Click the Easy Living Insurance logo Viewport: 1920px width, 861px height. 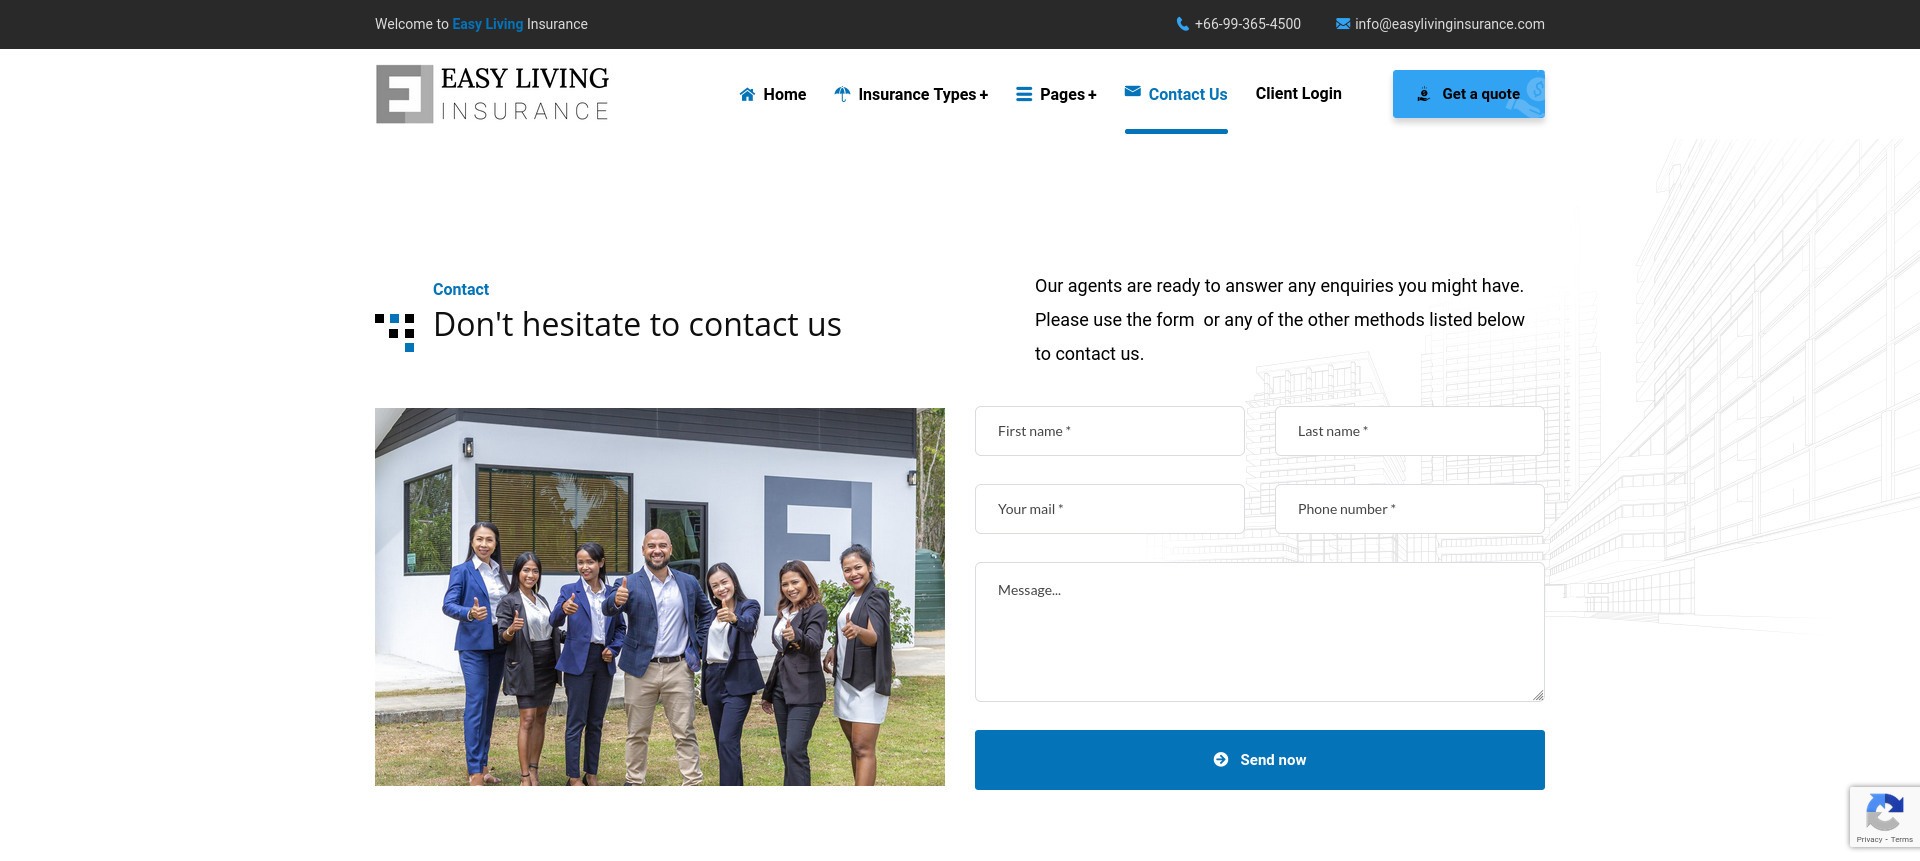492,94
